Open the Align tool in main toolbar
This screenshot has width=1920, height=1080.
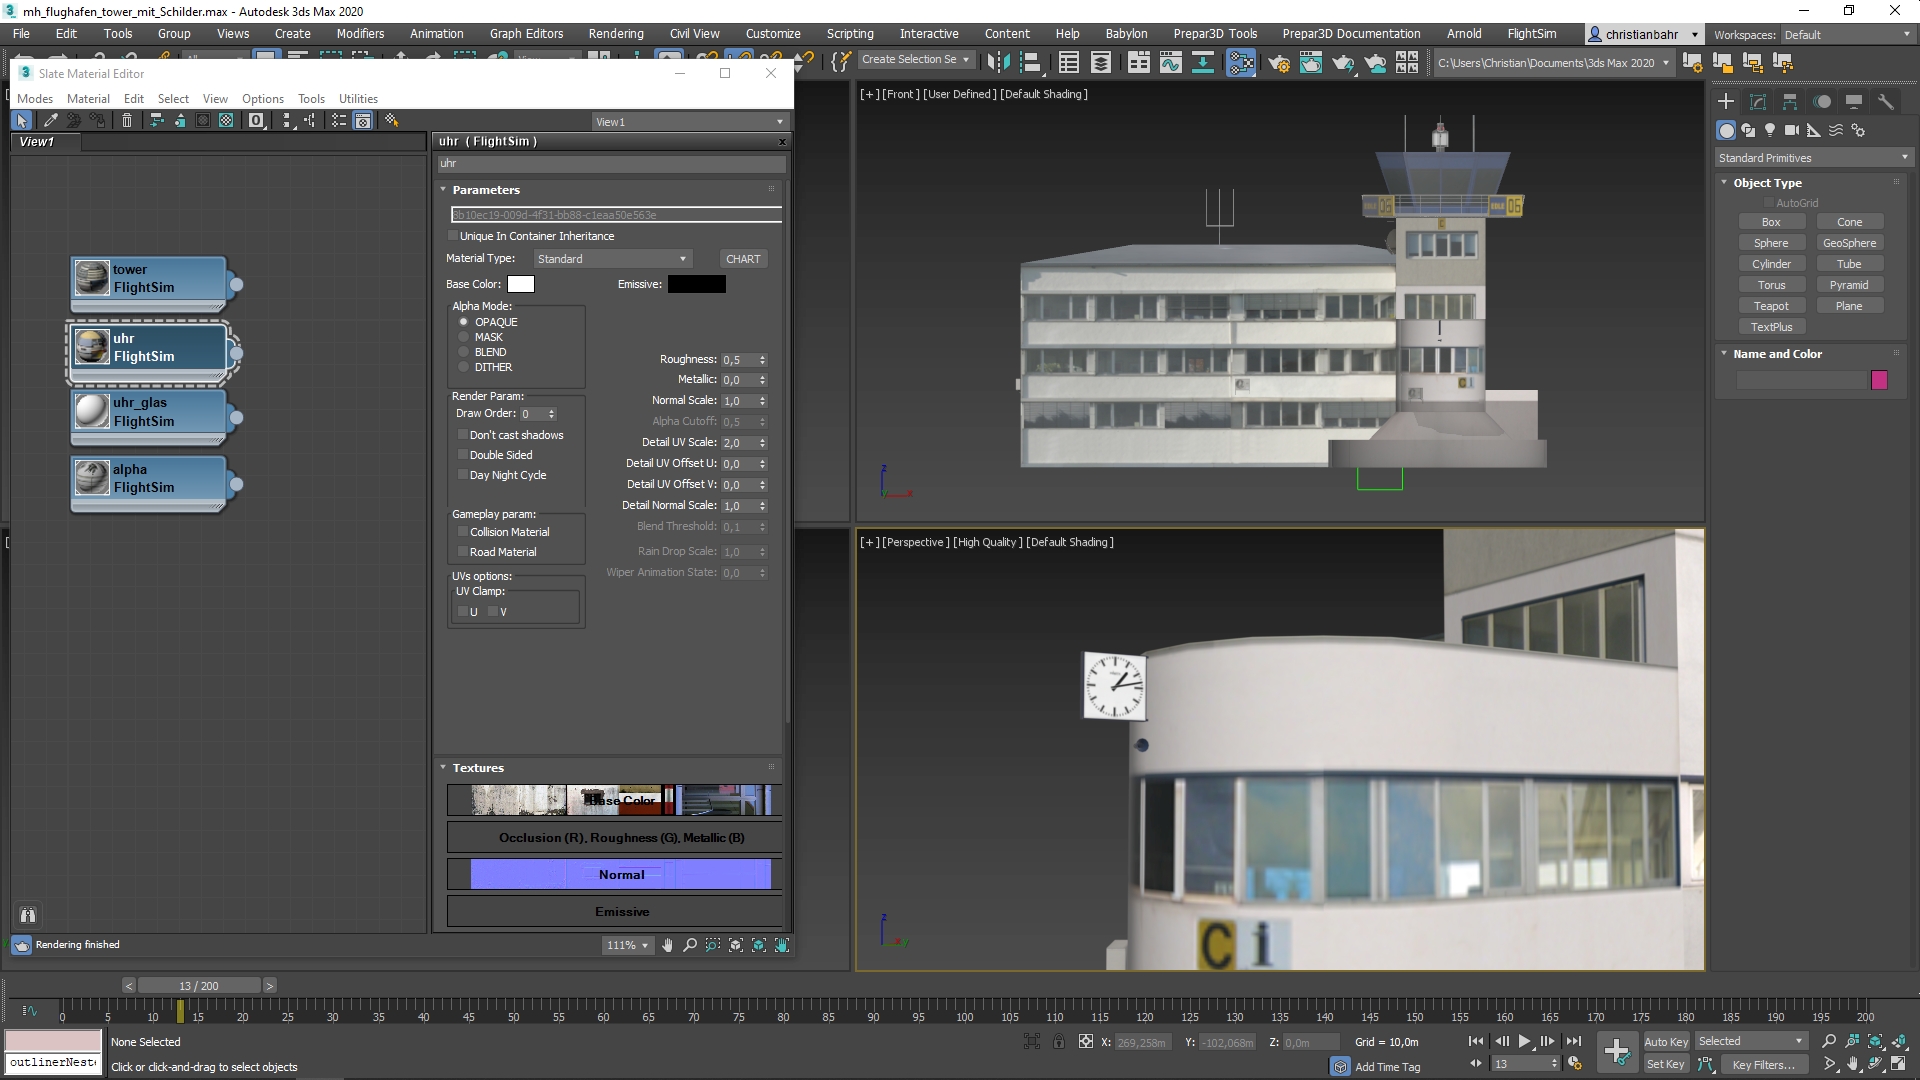pos(1030,63)
